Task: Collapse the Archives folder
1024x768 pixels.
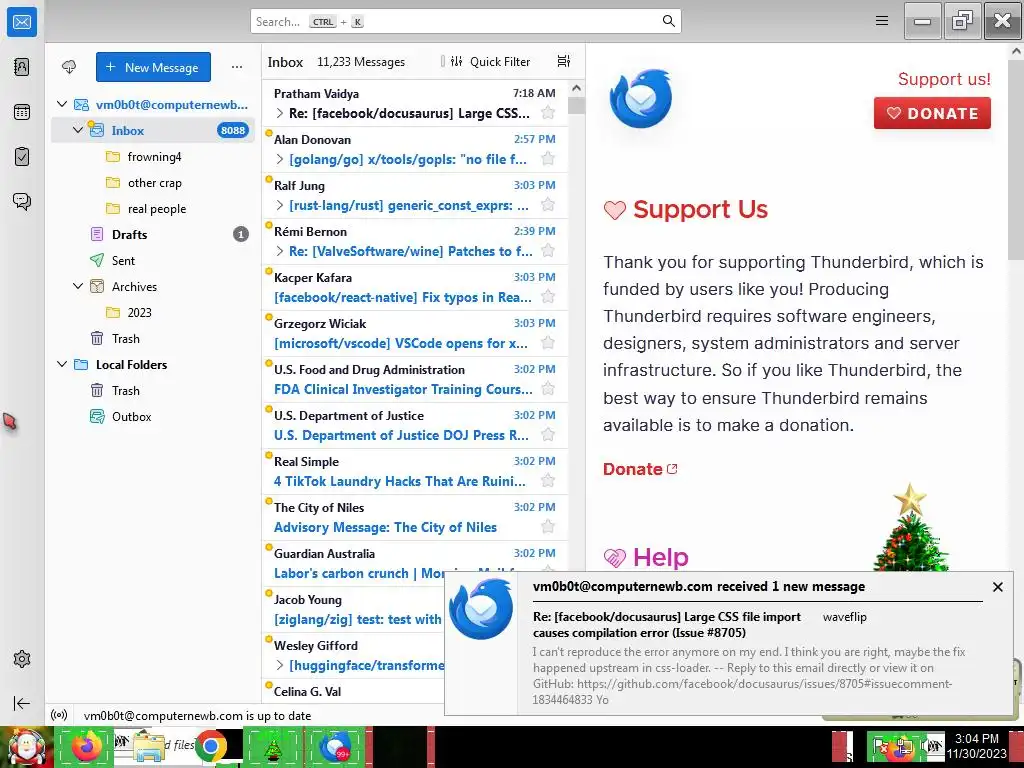Action: (x=78, y=286)
